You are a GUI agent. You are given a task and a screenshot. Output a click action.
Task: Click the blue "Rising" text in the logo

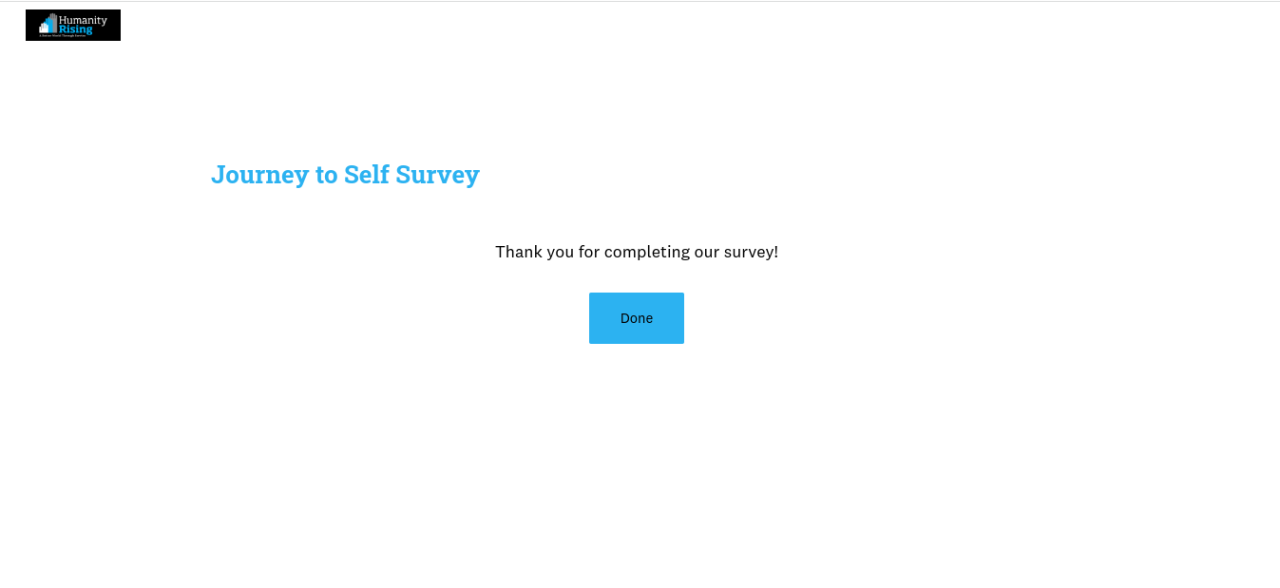[x=76, y=29]
